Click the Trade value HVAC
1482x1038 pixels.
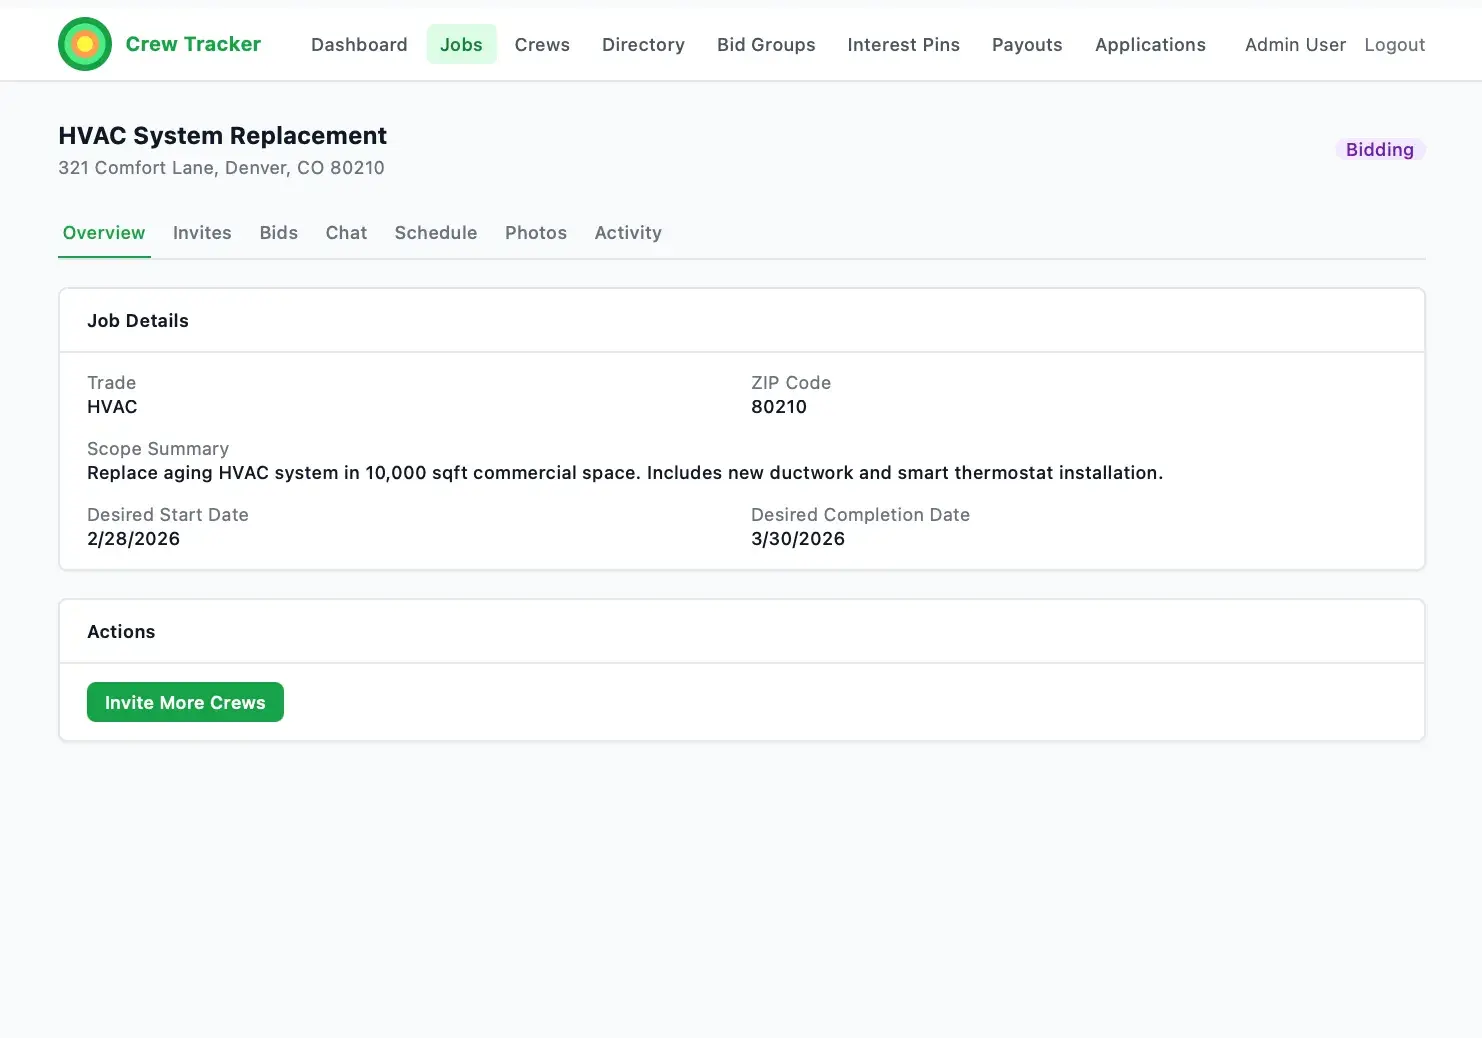tap(112, 407)
